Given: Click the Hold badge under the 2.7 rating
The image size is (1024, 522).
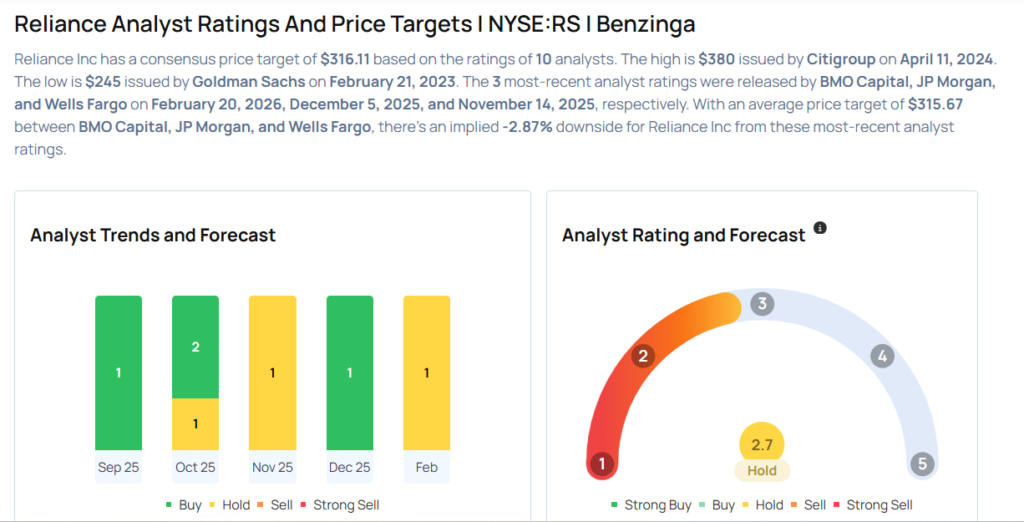Looking at the screenshot, I should coord(762,470).
